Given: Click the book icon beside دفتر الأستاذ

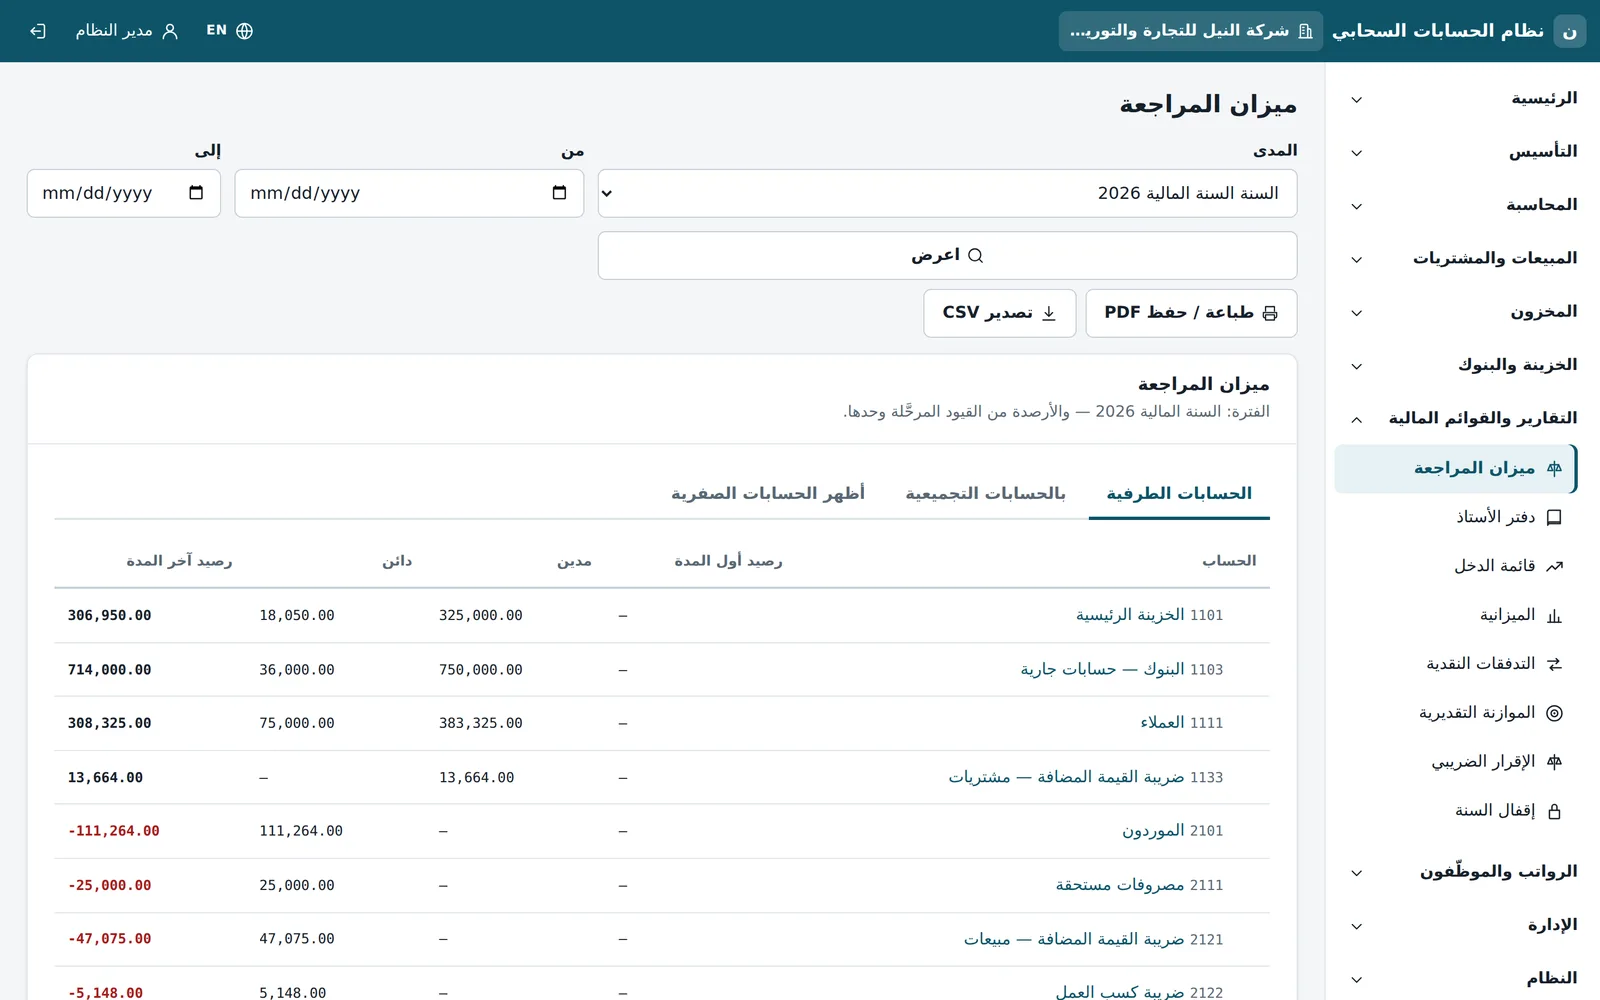Looking at the screenshot, I should click(1554, 517).
